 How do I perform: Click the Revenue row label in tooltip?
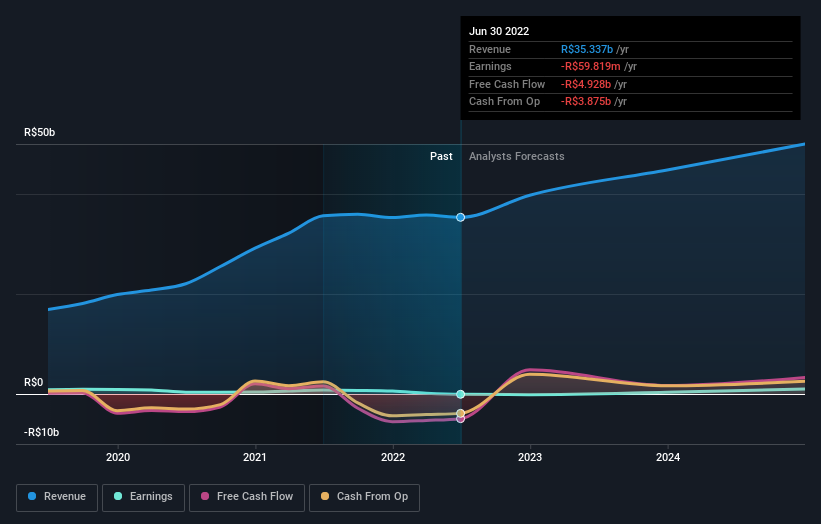pos(490,49)
